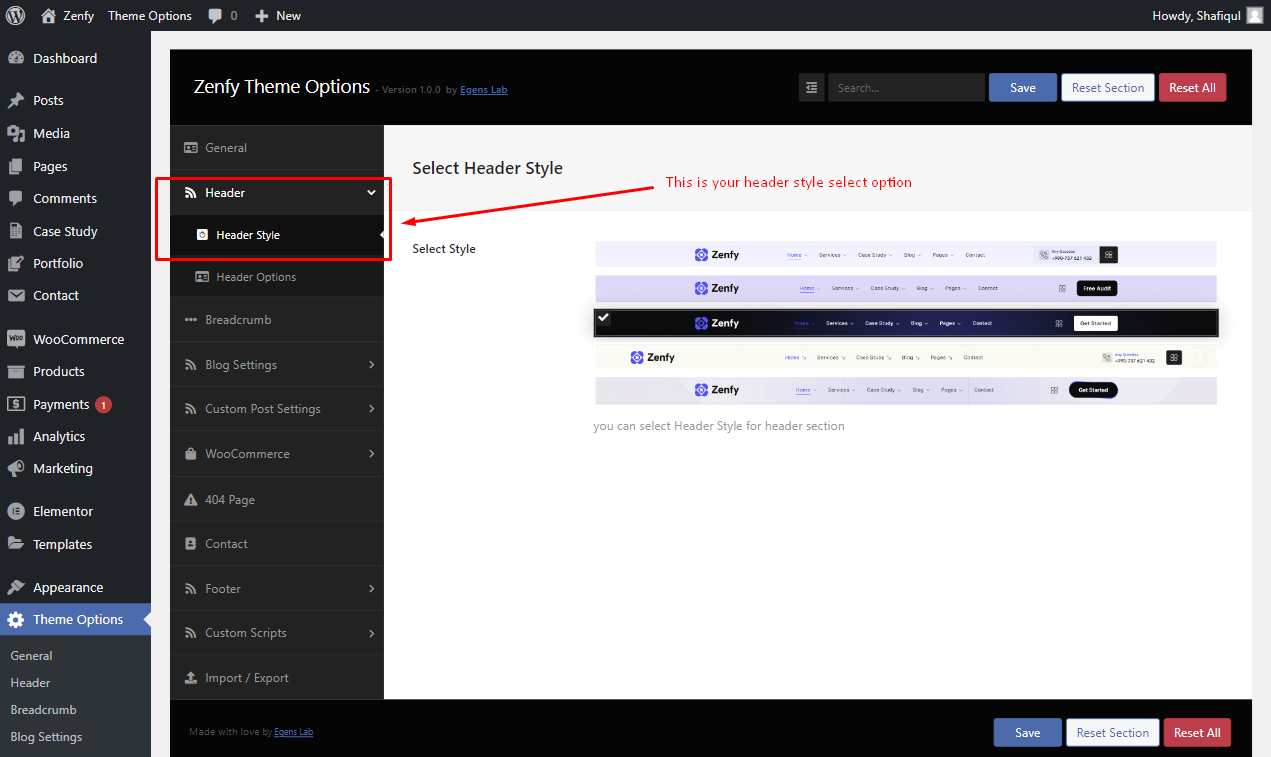This screenshot has height=757, width=1271.
Task: Click the WordPress logo icon
Action: pyautogui.click(x=15, y=15)
